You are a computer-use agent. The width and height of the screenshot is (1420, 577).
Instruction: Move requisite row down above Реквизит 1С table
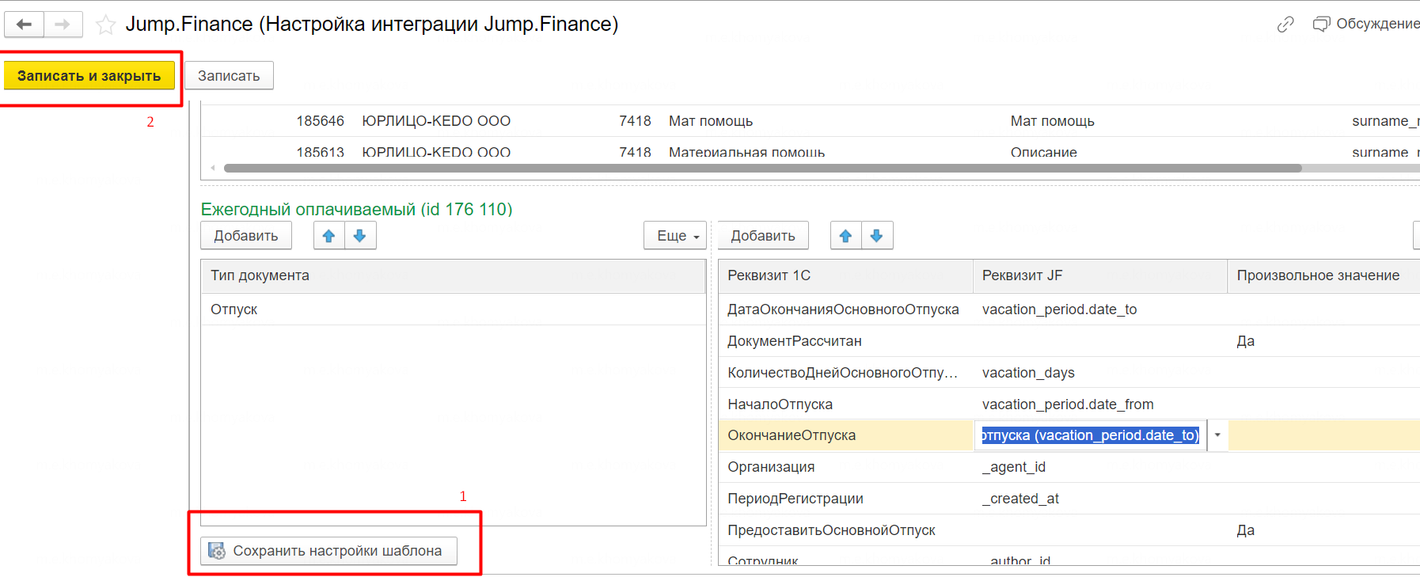pyautogui.click(x=877, y=236)
